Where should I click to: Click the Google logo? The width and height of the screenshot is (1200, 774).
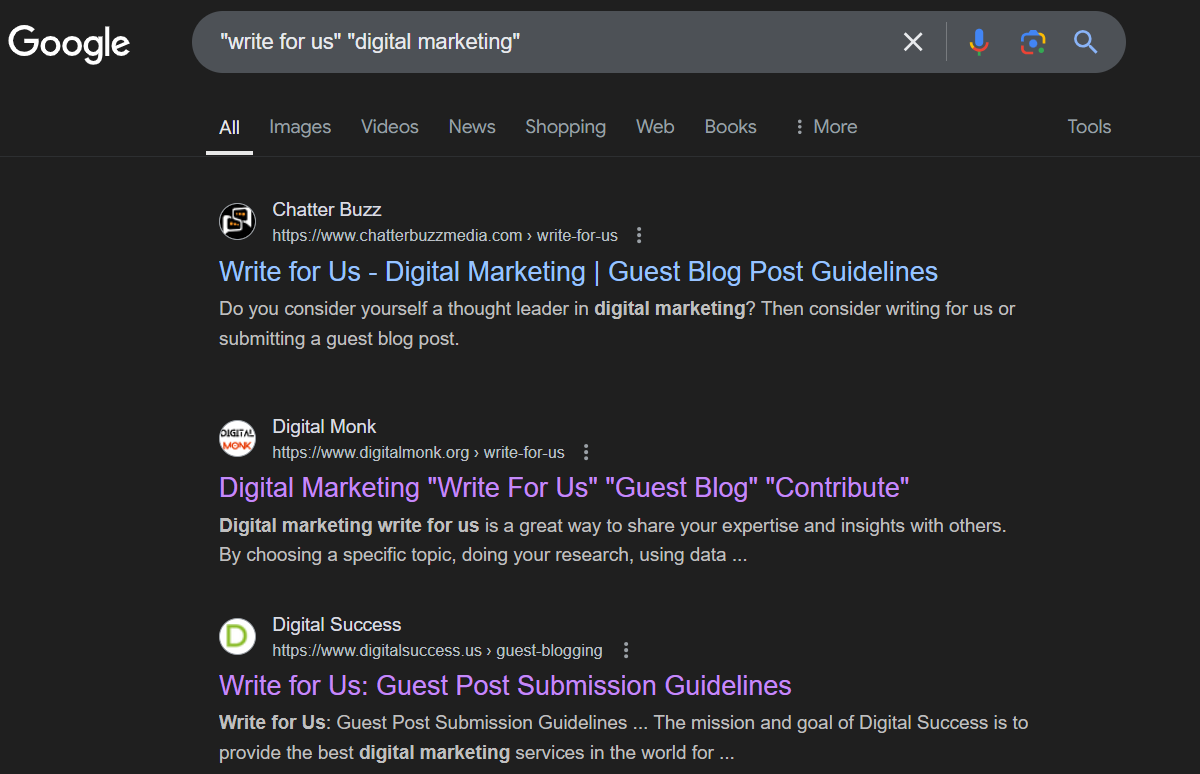[x=69, y=43]
